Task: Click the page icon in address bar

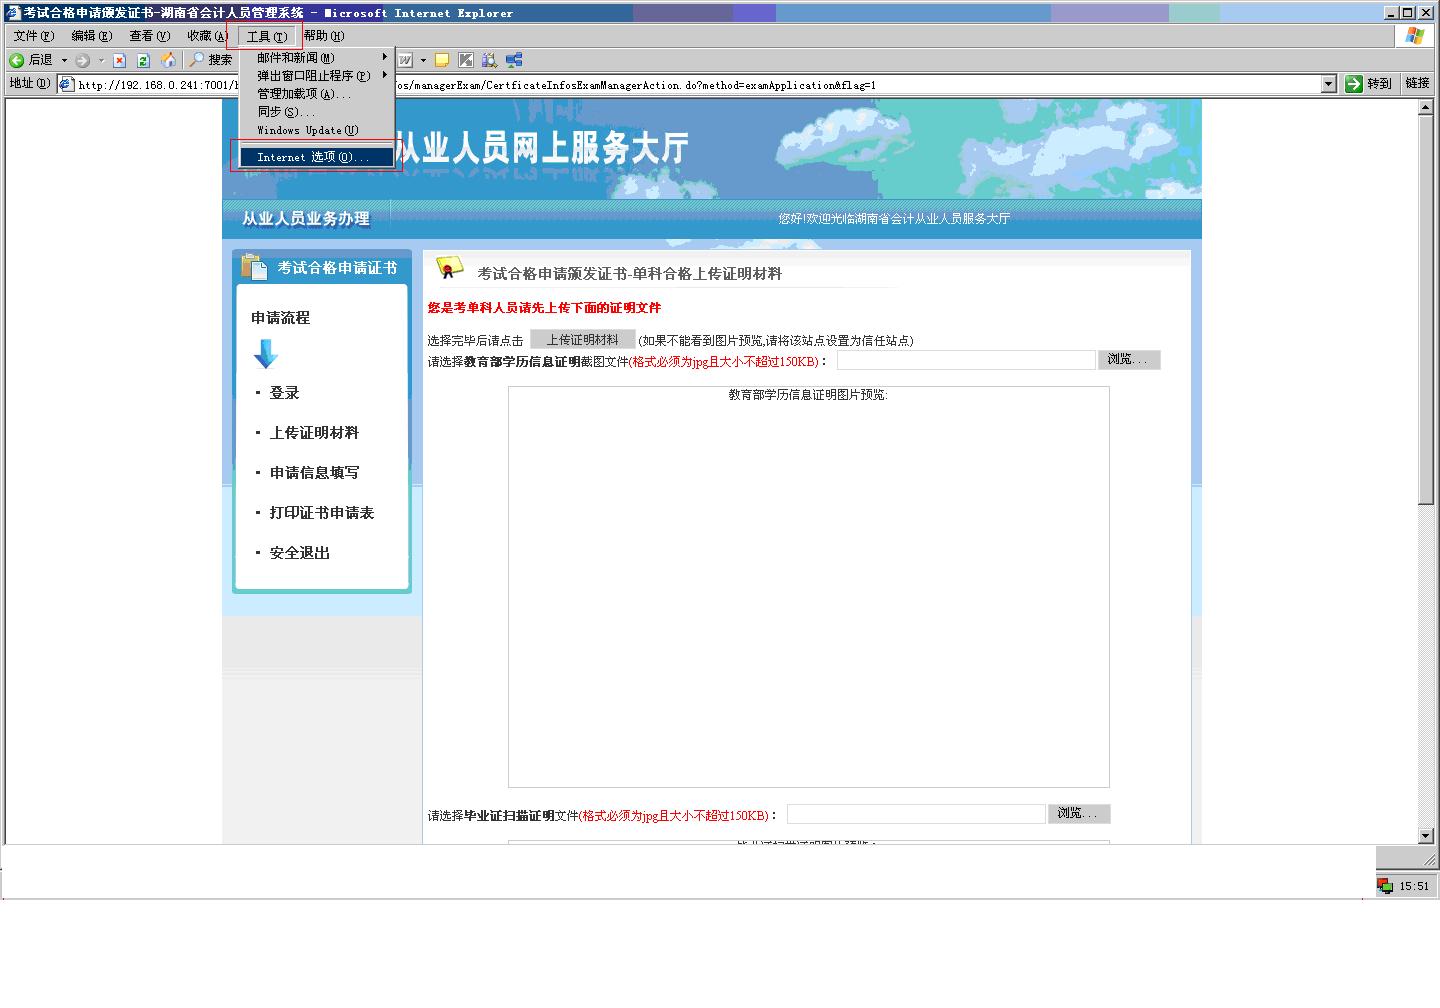Action: [67, 84]
